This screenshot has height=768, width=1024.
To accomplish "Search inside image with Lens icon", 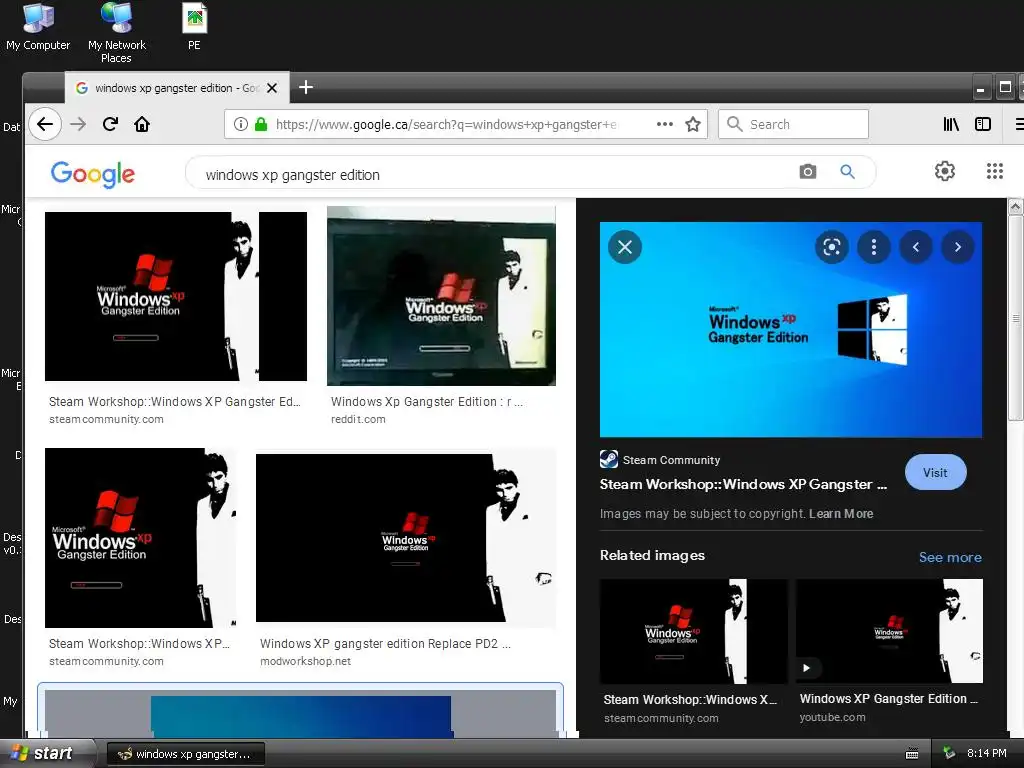I will (x=831, y=247).
